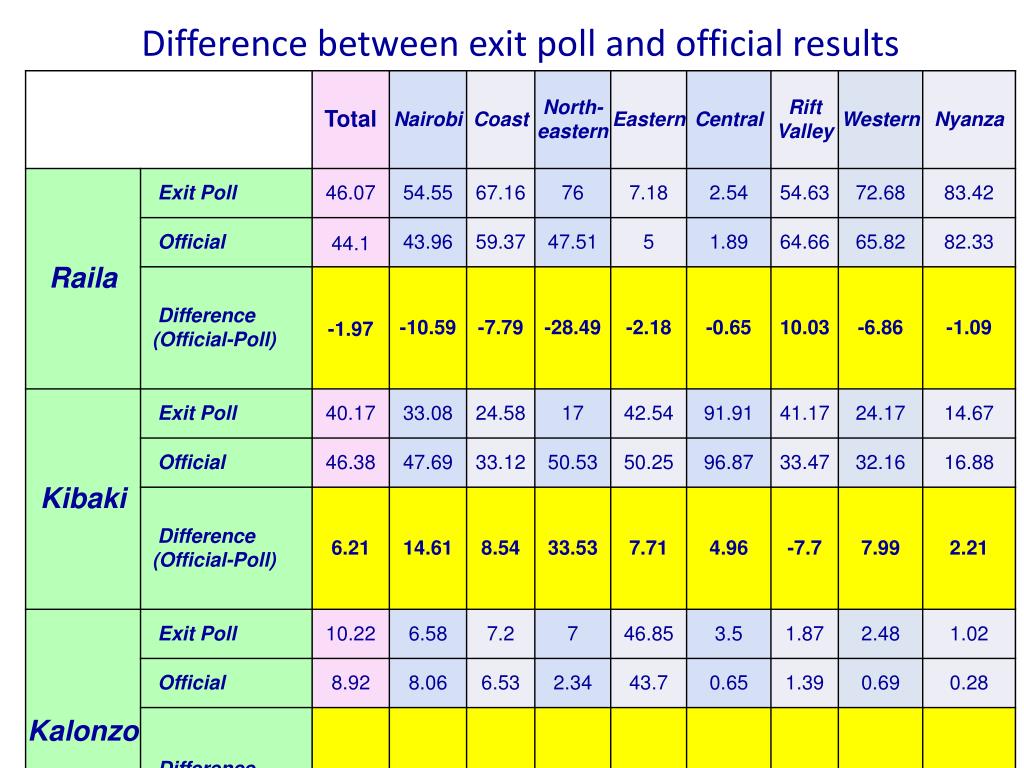This screenshot has width=1024, height=768.
Task: Click Kibaki's 33.53 difference cell
Action: 573,548
